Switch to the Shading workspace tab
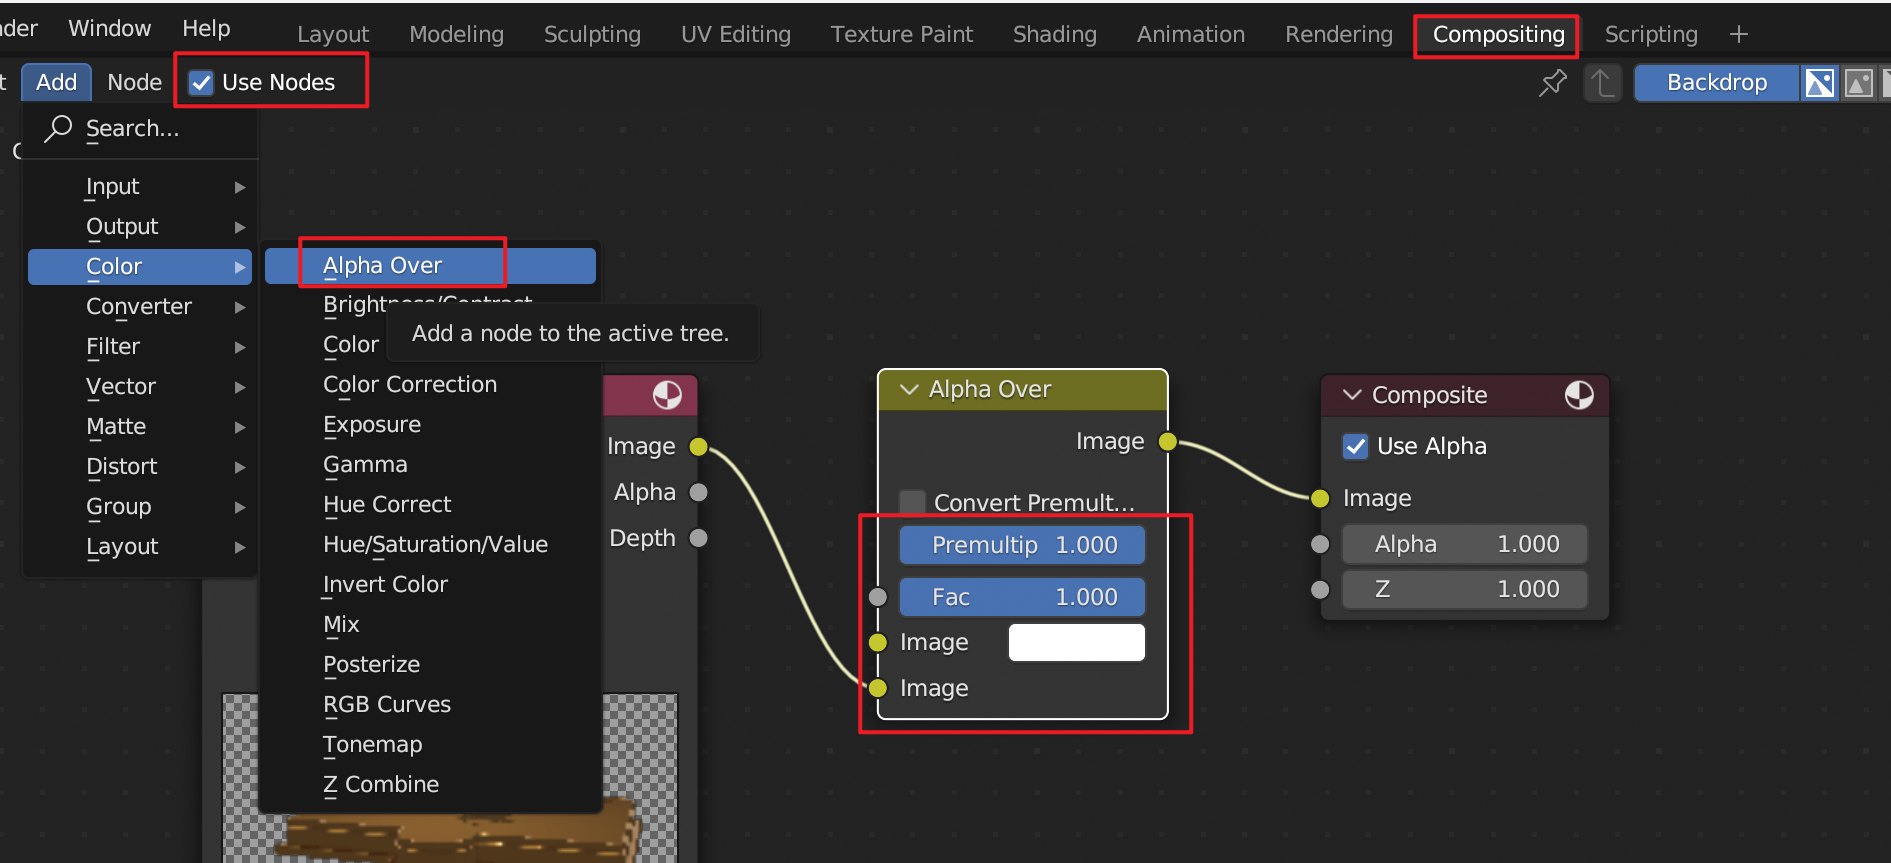Image resolution: width=1891 pixels, height=863 pixels. [1055, 35]
